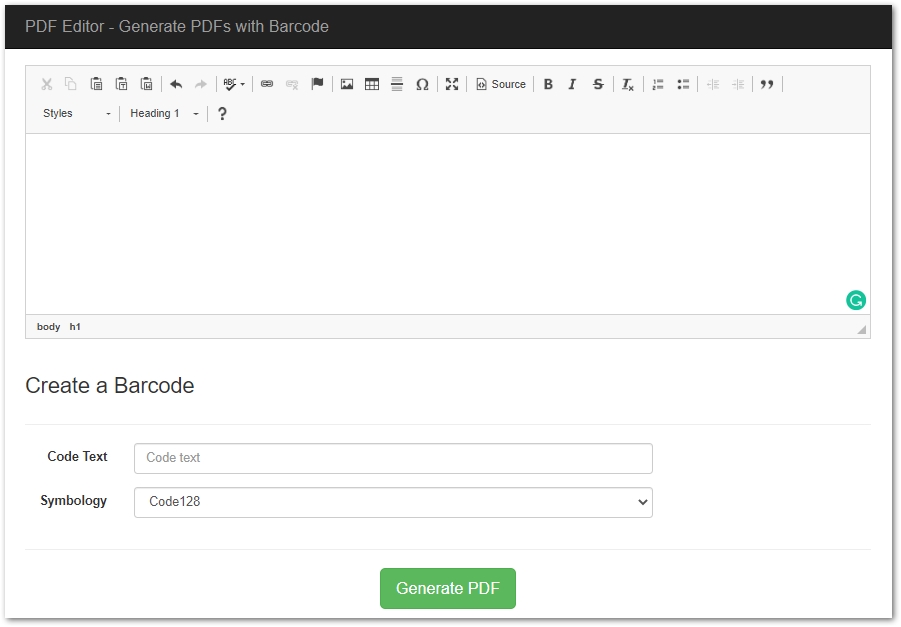Screen dimensions: 901x627
Task: Insert an anchor using the flag icon
Action: click(x=316, y=84)
